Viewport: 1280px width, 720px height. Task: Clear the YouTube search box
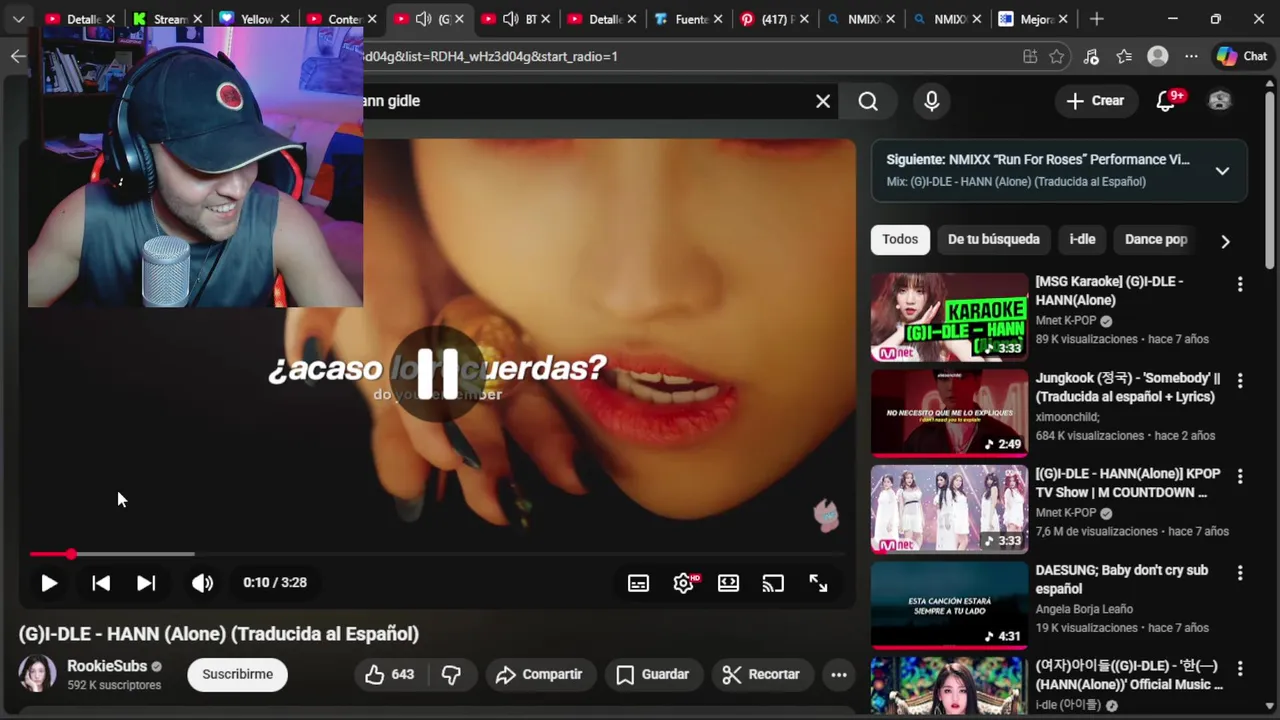(823, 101)
